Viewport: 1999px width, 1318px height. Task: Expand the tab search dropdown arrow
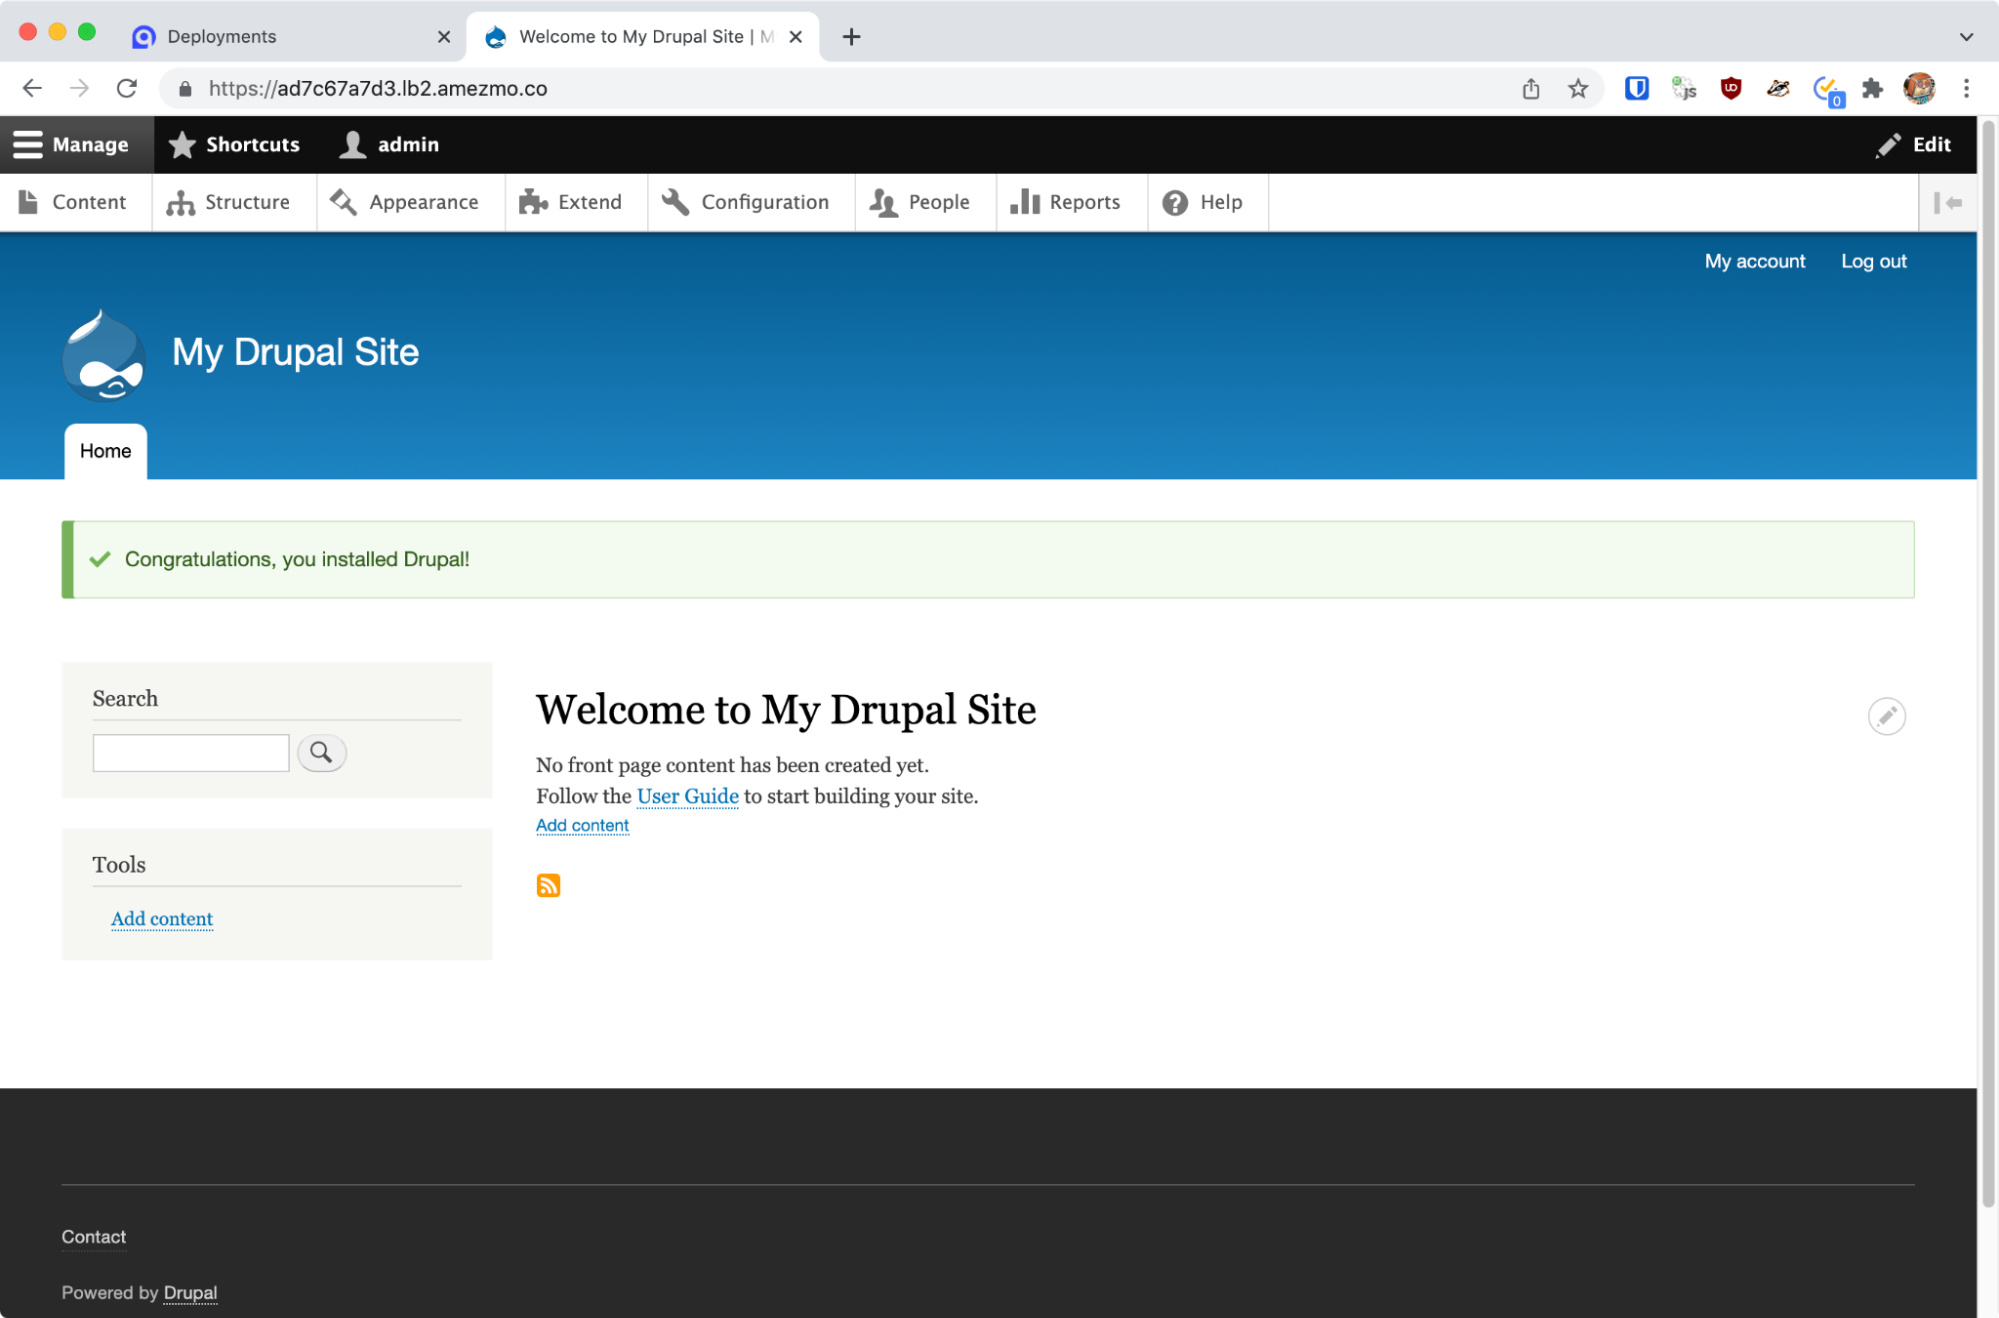click(x=1966, y=36)
